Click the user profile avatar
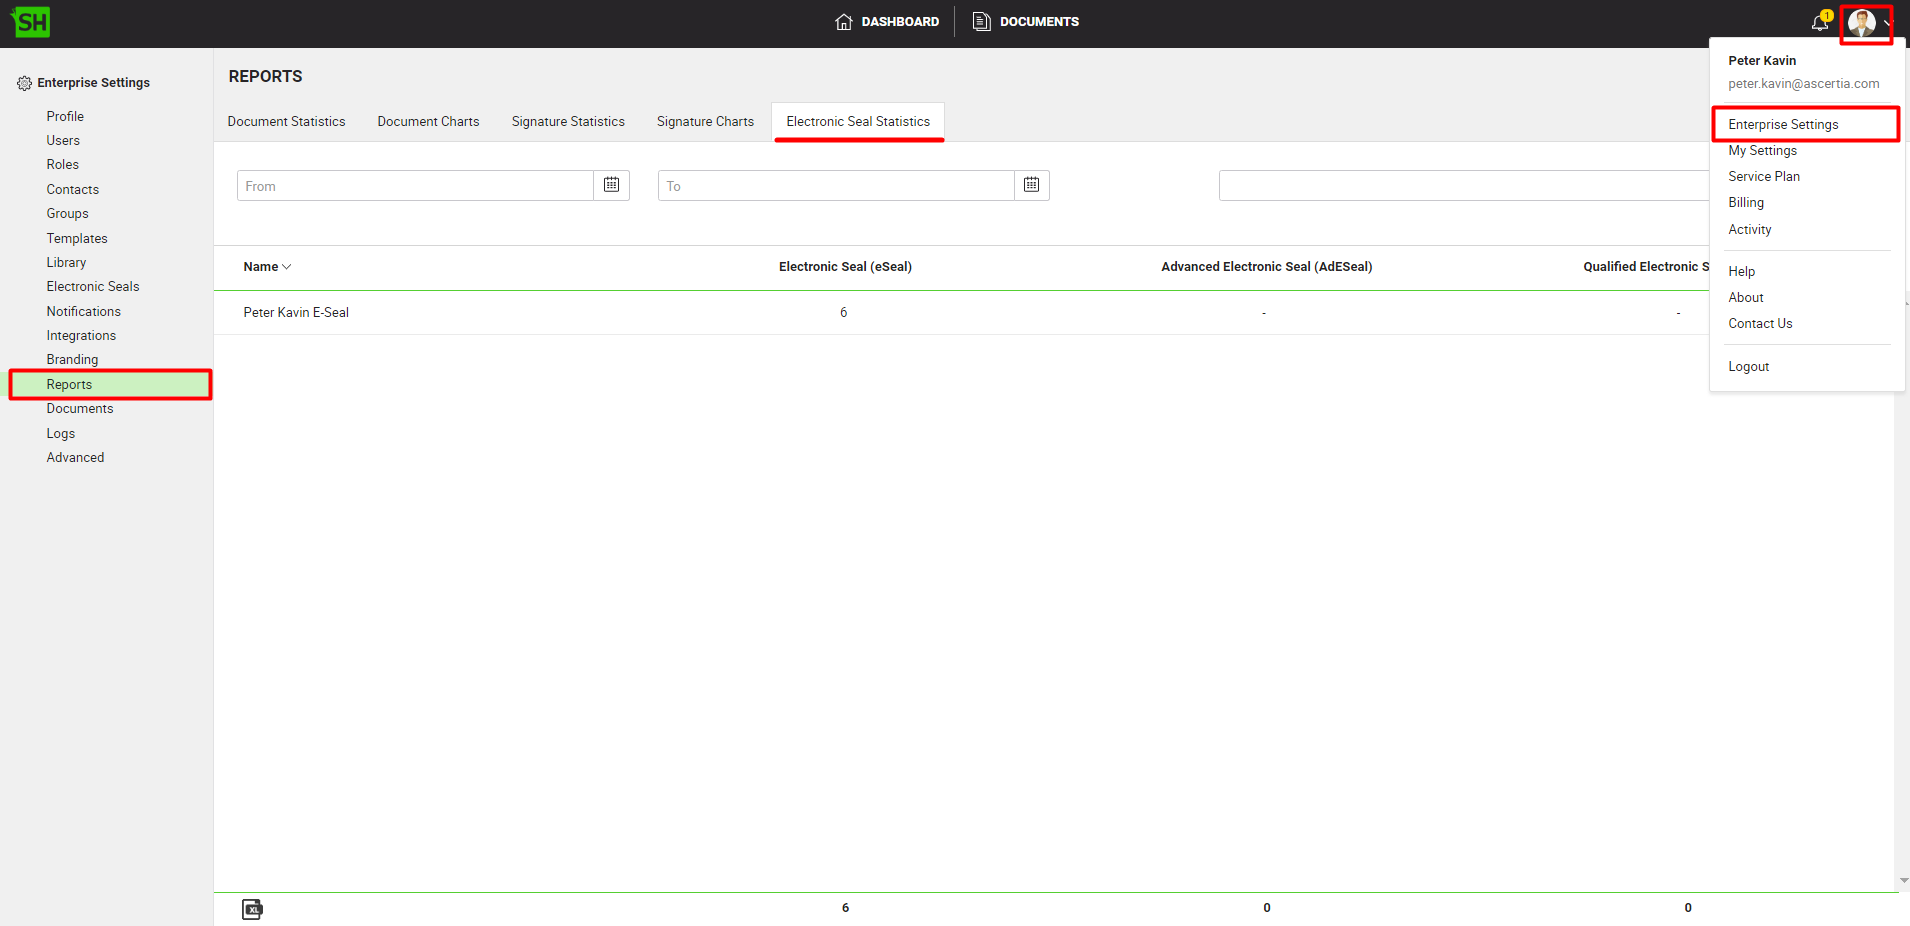Image resolution: width=1910 pixels, height=926 pixels. pyautogui.click(x=1861, y=22)
